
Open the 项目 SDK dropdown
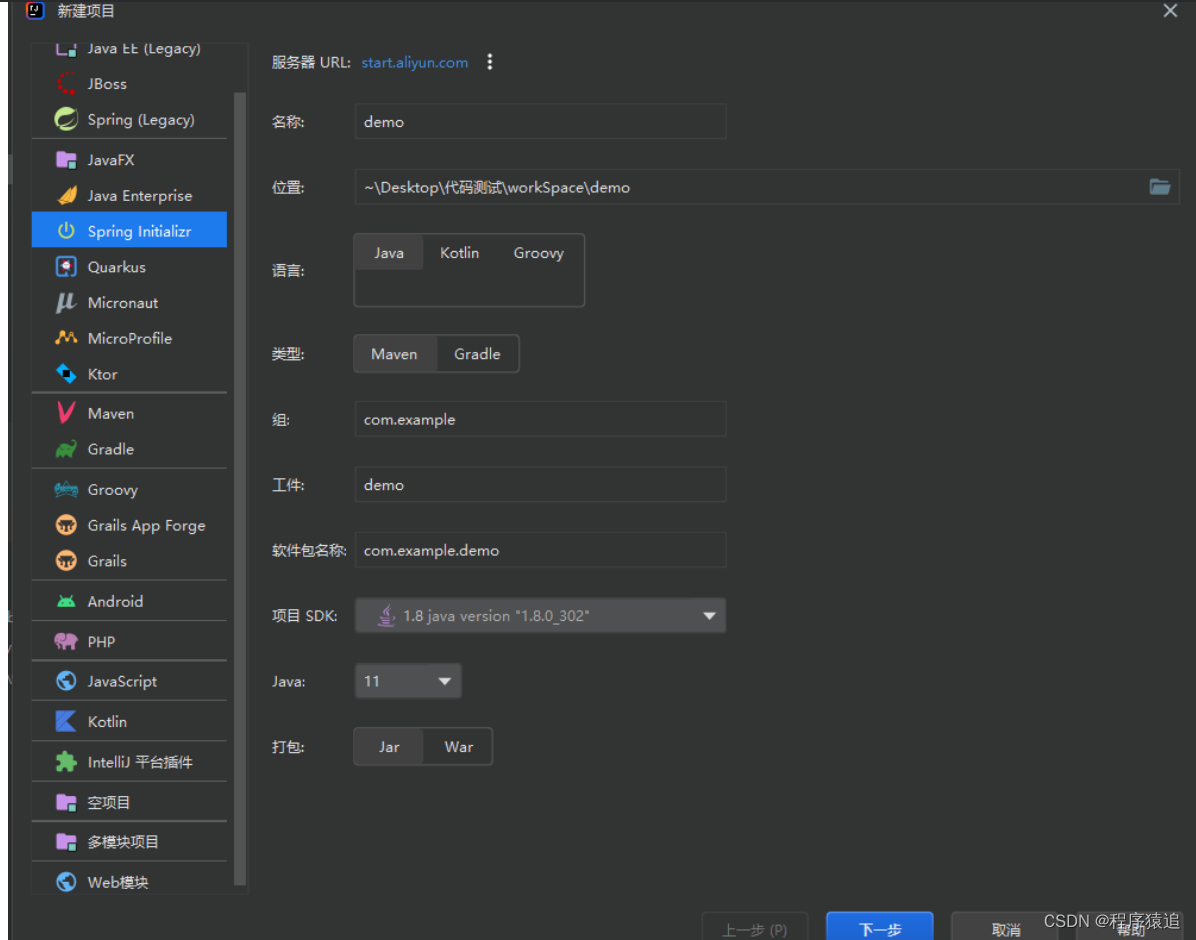point(540,616)
